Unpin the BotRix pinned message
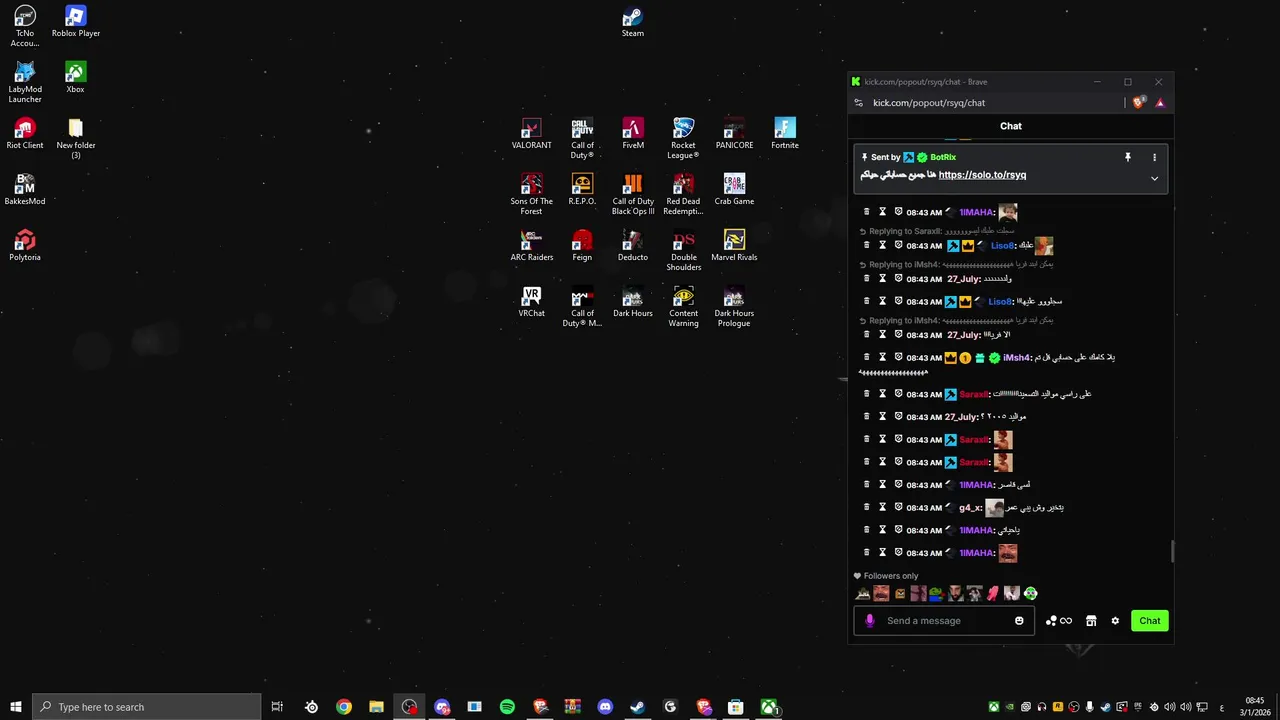Screen dimensions: 1280x720 coord(1127,157)
